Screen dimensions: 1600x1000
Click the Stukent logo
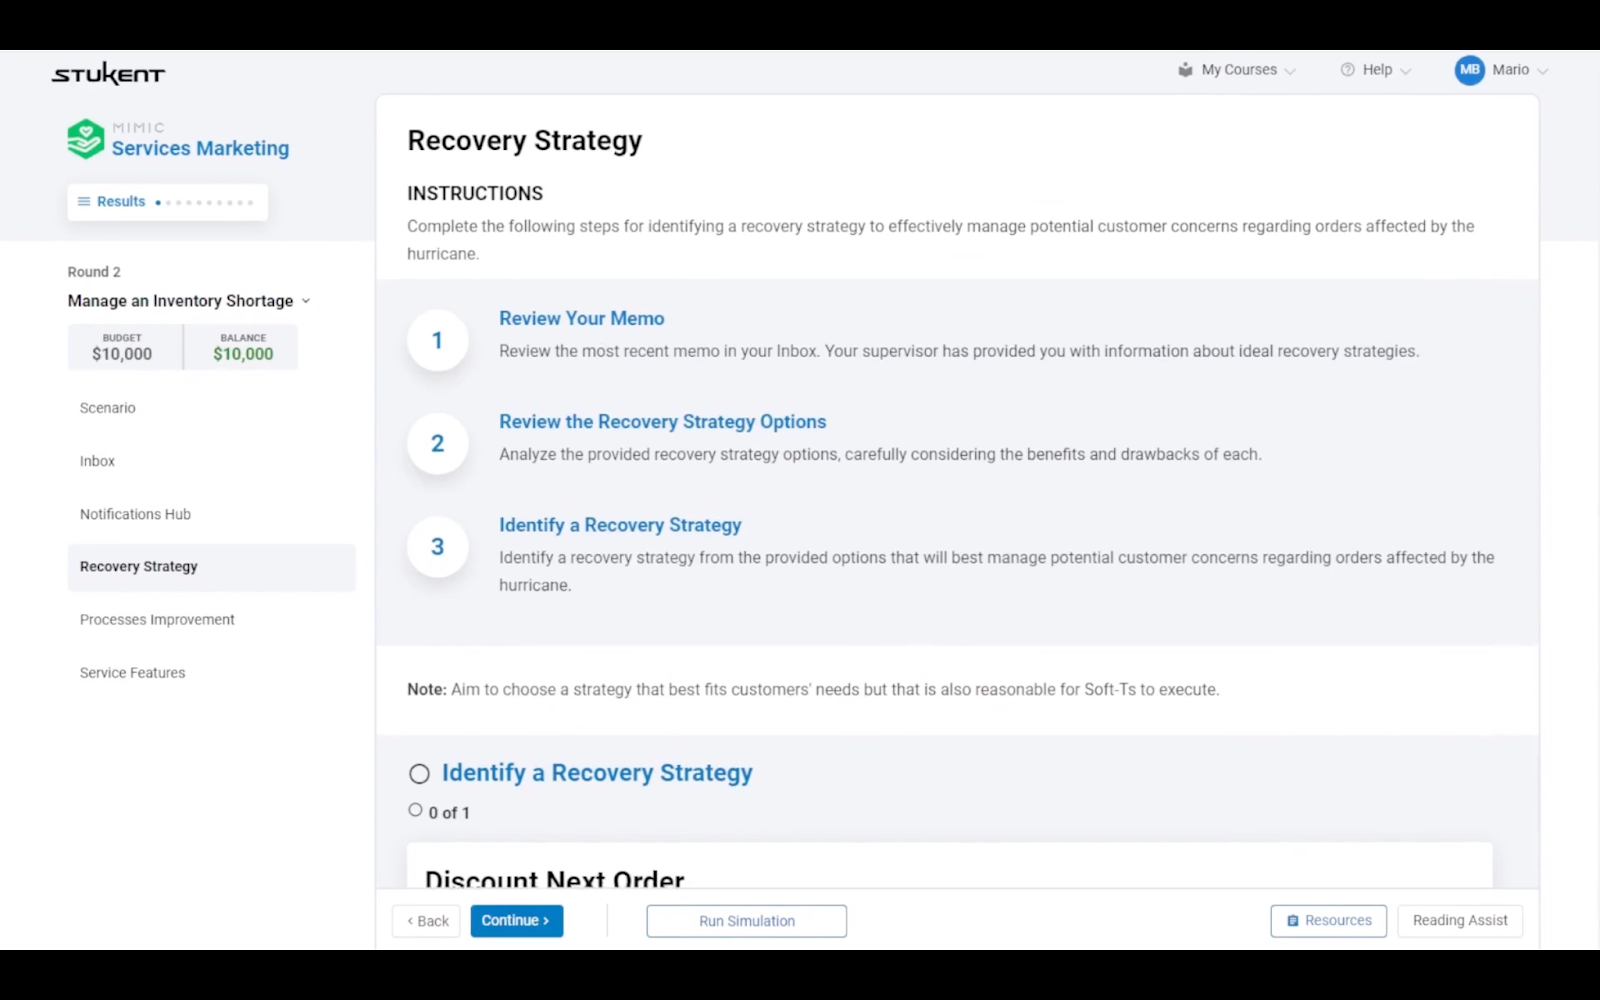point(108,74)
